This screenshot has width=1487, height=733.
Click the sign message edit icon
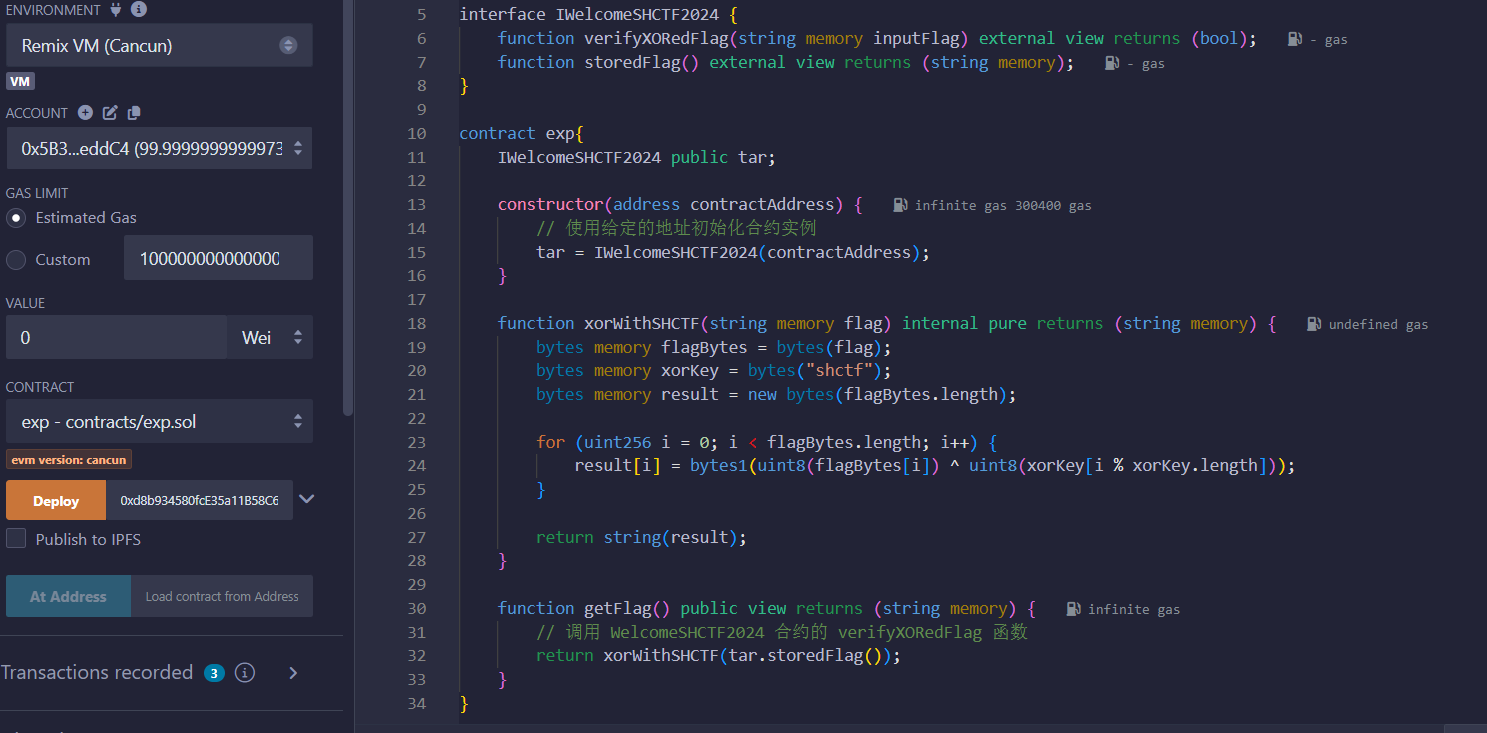tap(110, 113)
